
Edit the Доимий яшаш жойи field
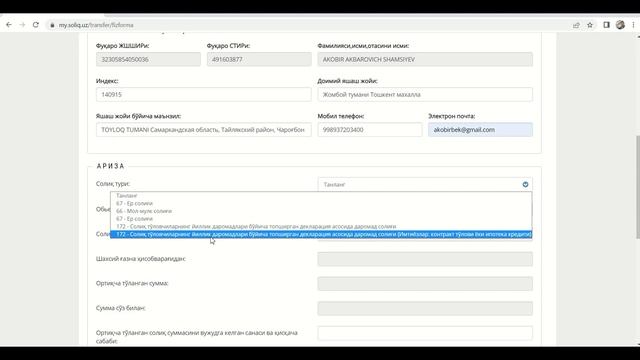coord(425,94)
